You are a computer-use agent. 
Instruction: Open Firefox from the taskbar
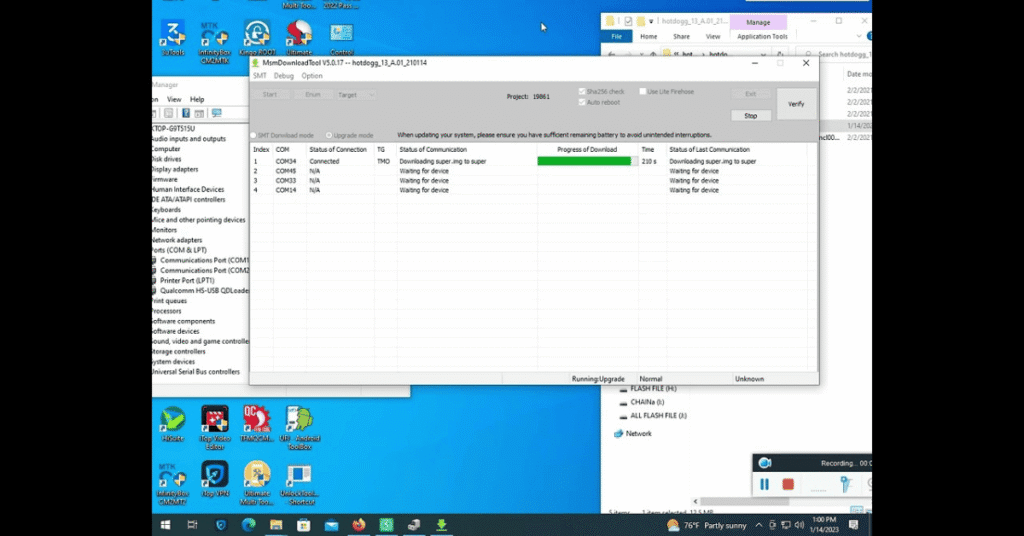point(359,525)
